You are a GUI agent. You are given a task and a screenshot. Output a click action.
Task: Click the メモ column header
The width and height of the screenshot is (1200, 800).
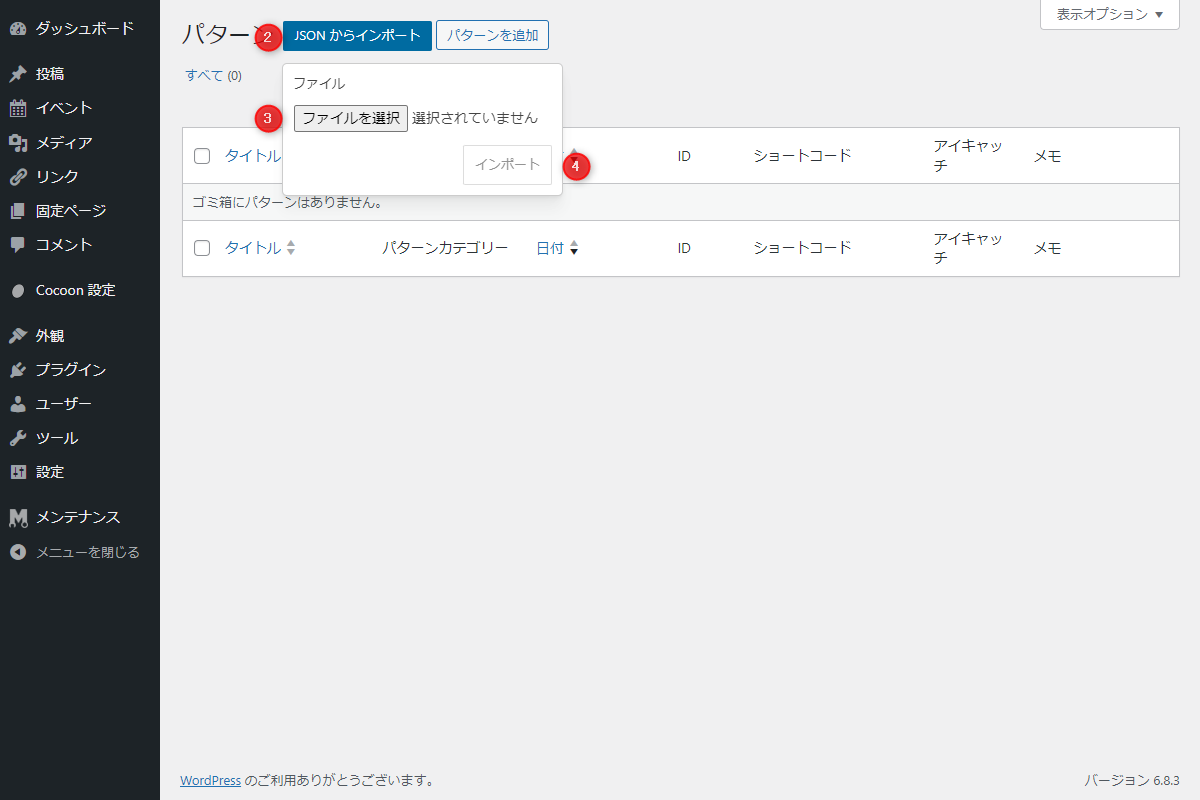[x=1047, y=156]
